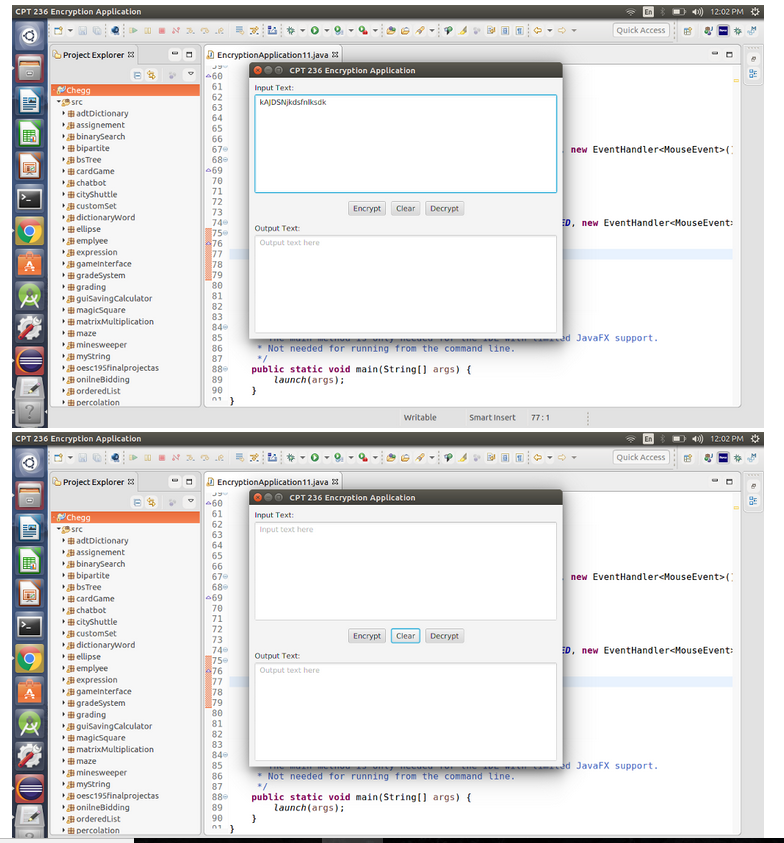Screen dimensions: 784x843
Task: Open Eclipse launcher icon in upper screenshot dock
Action: (x=30, y=360)
